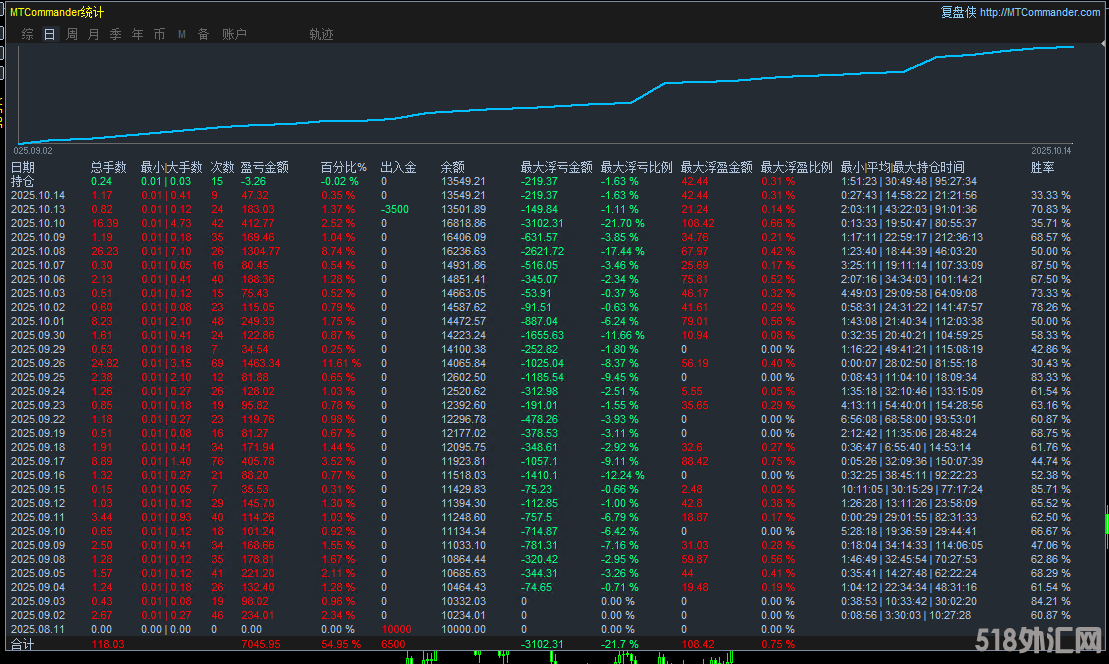
Task: Open the 轨迹 (track) view
Action: pyautogui.click(x=321, y=34)
